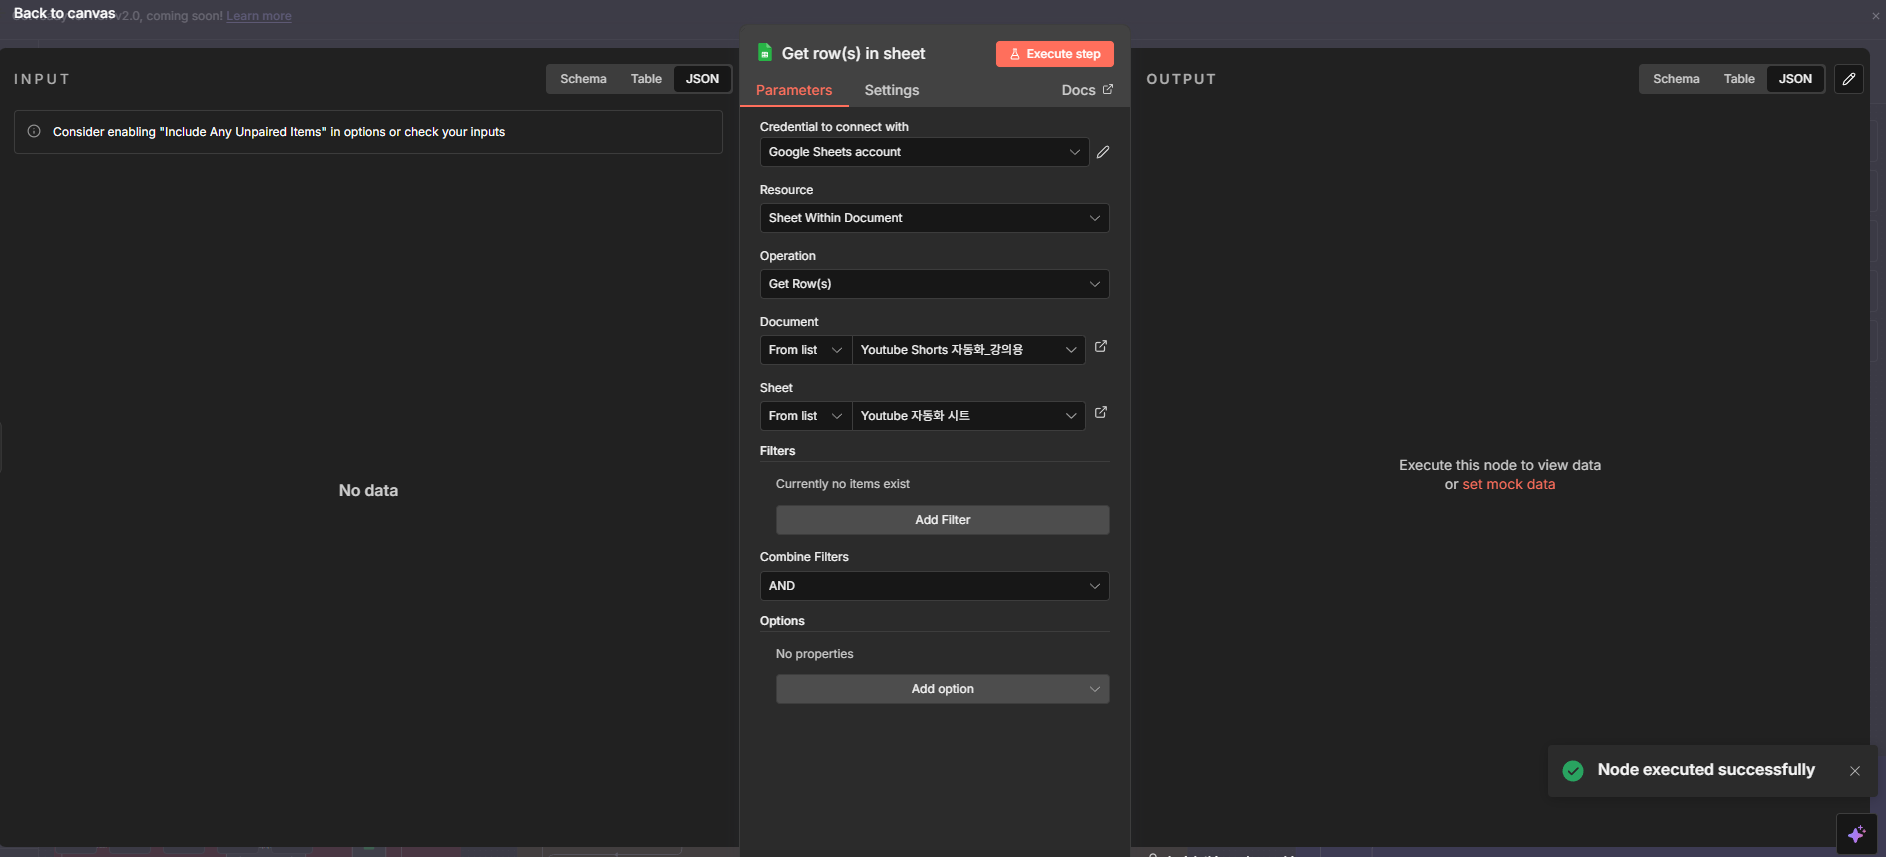
Task: Click the Document field label
Action: 789,322
